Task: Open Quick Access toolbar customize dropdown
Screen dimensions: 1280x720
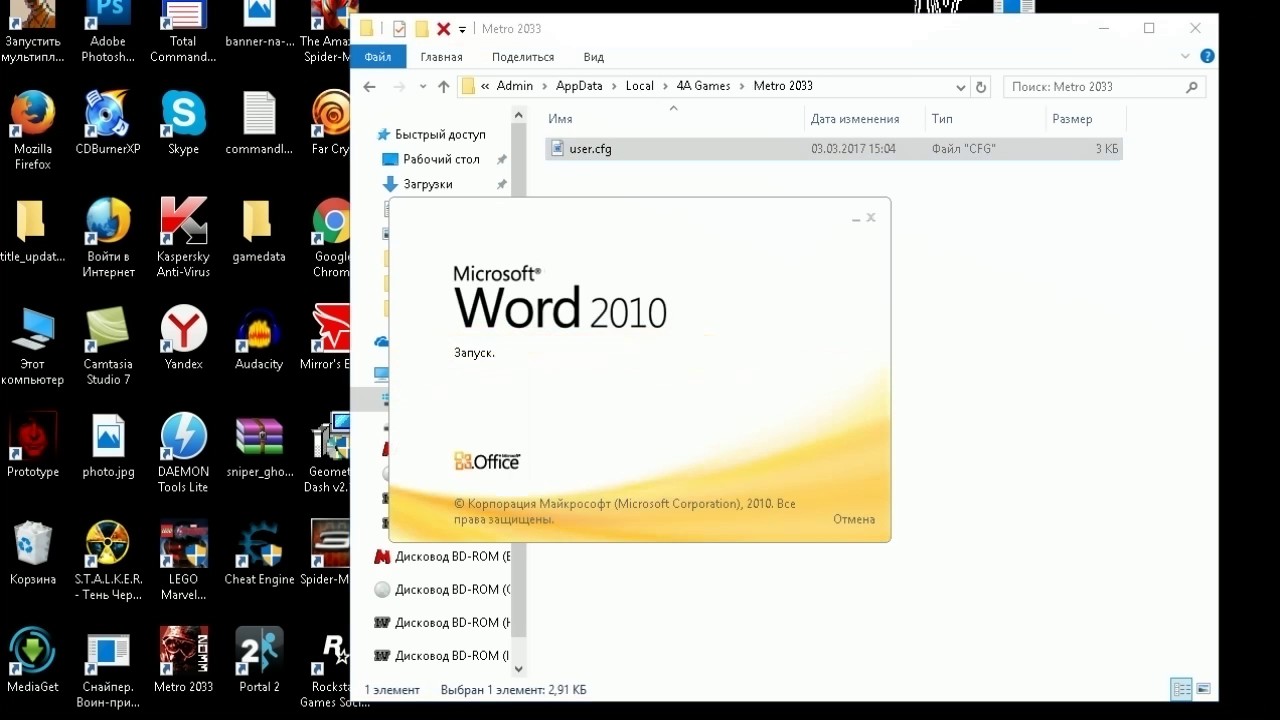Action: pyautogui.click(x=463, y=30)
